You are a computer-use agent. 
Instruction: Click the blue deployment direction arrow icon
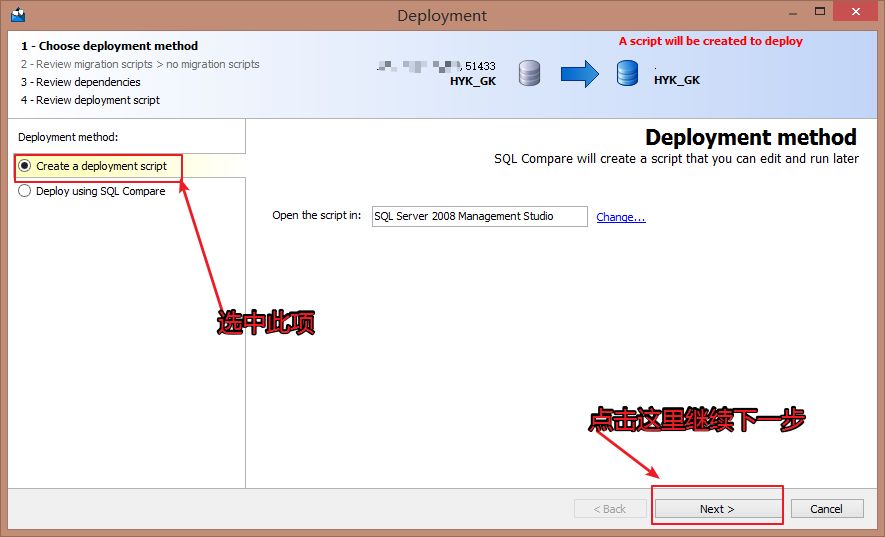[x=580, y=73]
